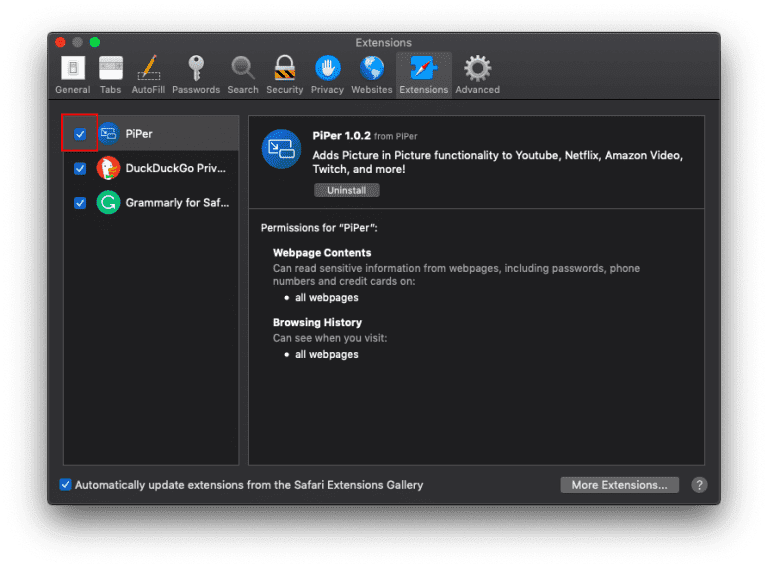Open the Security padlock pane

285,75
